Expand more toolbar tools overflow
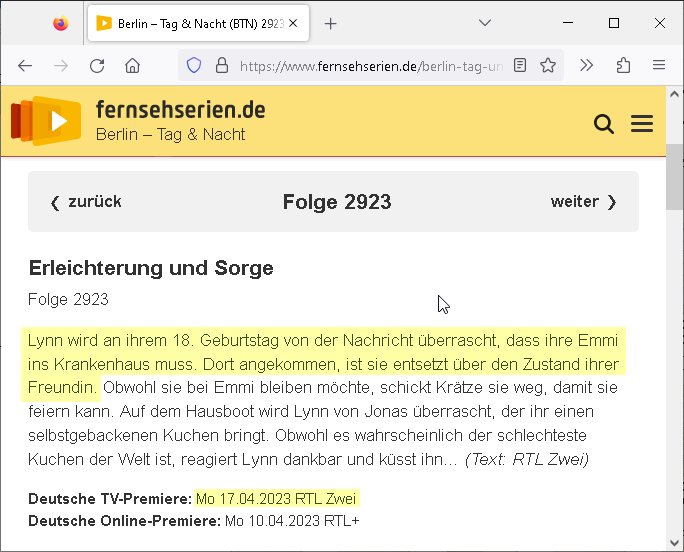 pyautogui.click(x=587, y=65)
